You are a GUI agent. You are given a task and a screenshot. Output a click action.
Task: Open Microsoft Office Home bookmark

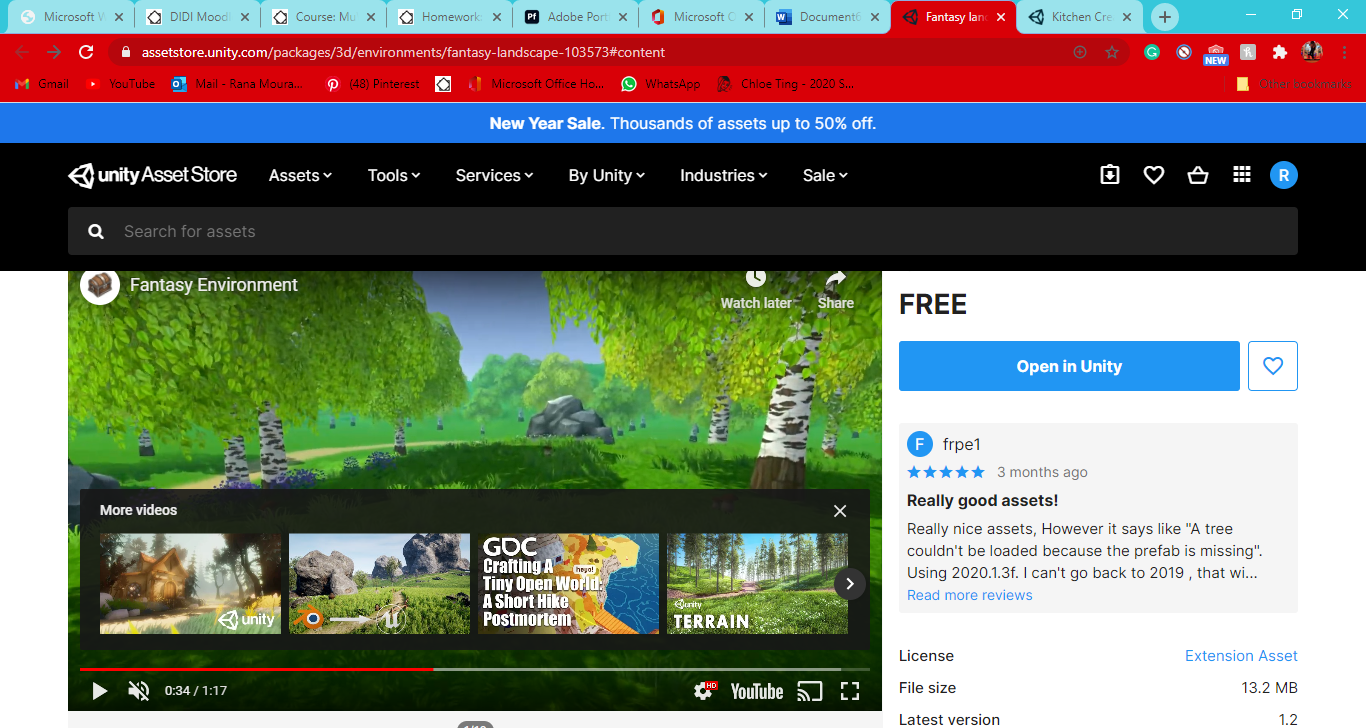pos(537,84)
